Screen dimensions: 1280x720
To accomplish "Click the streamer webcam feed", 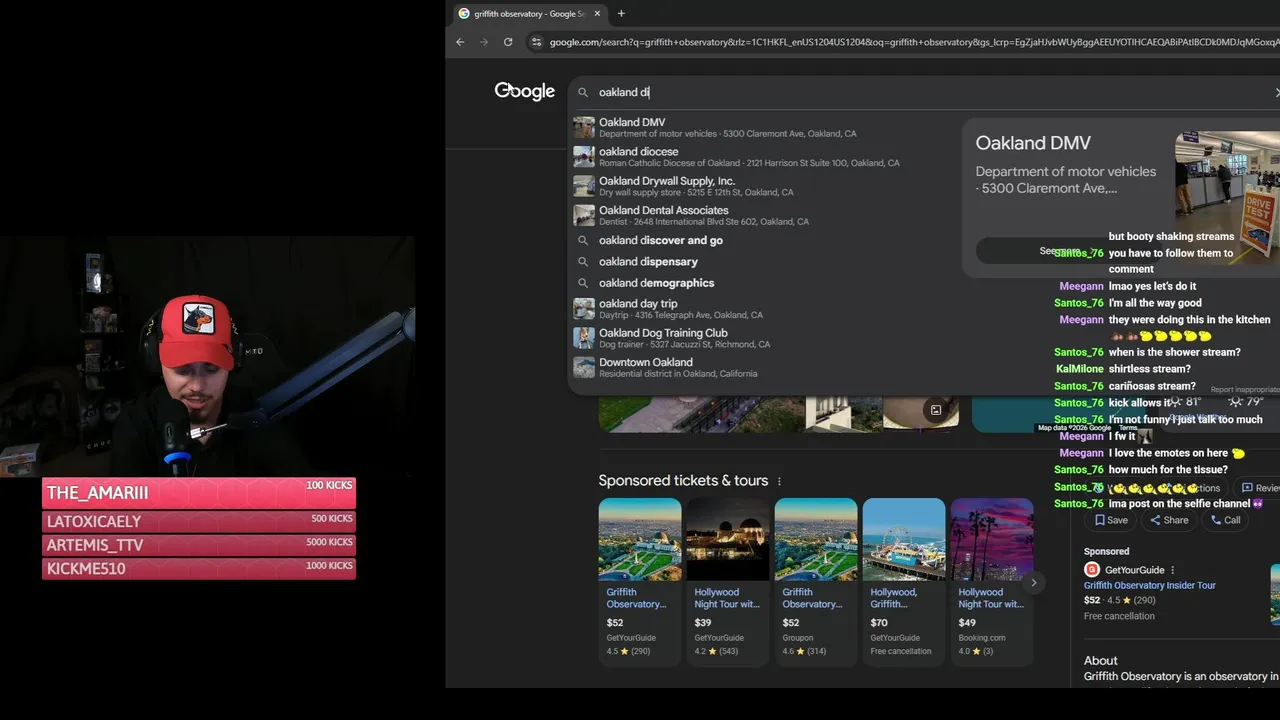I will (x=207, y=356).
